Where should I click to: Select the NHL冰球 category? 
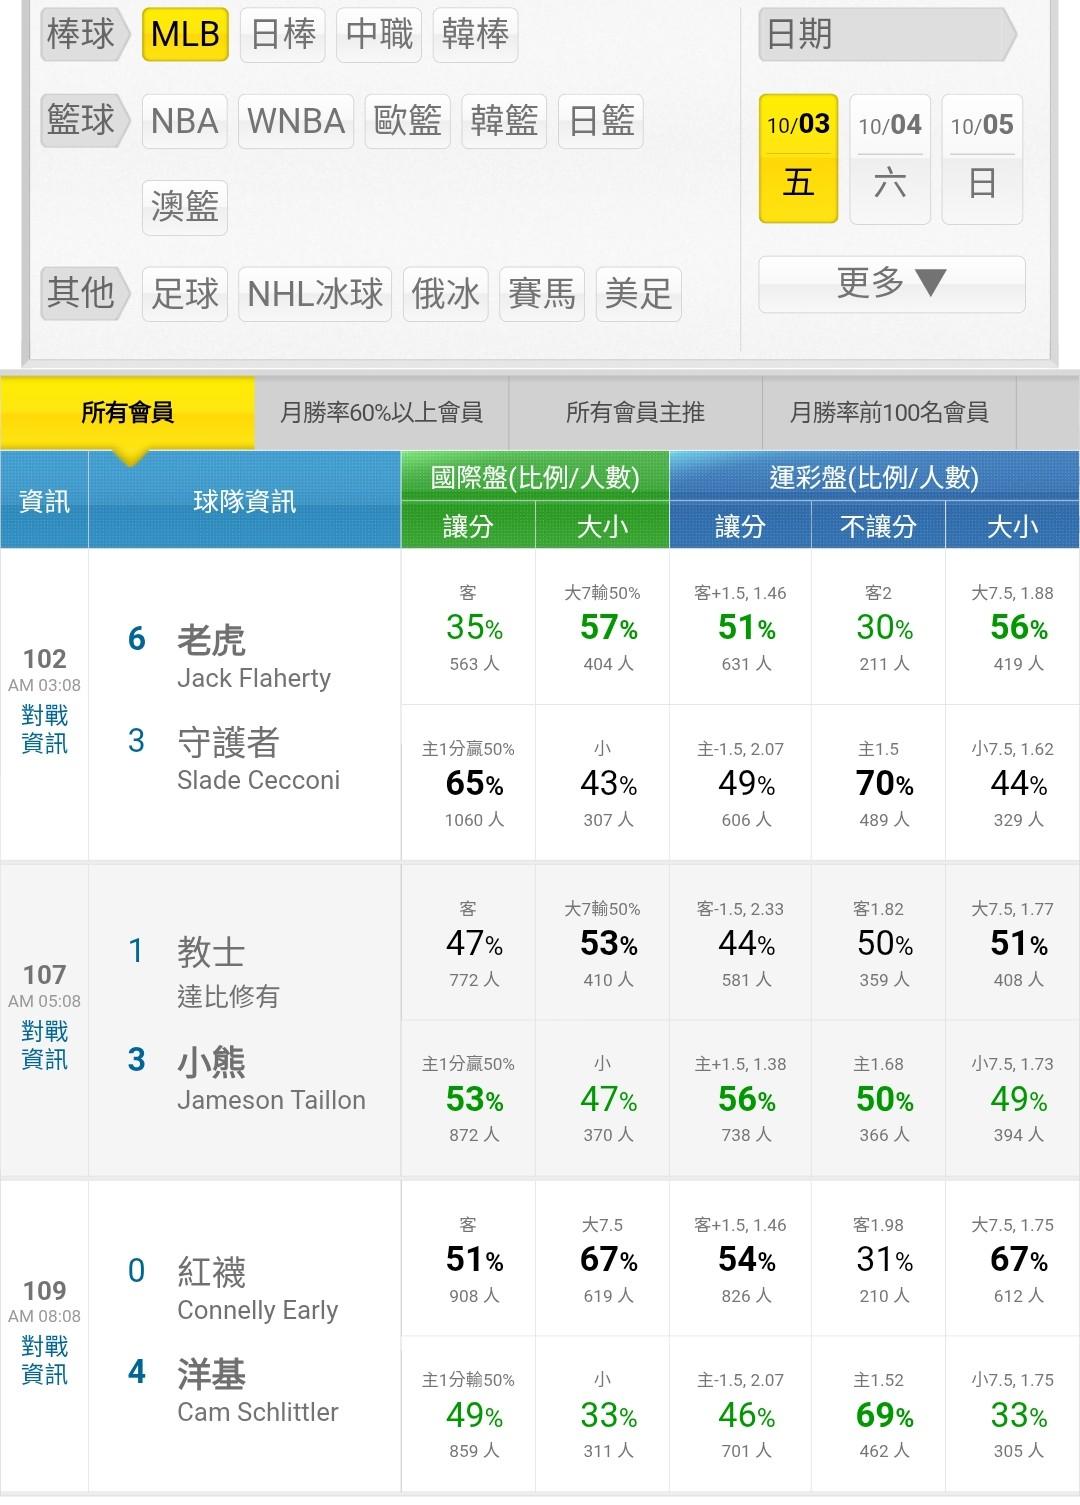pyautogui.click(x=315, y=294)
